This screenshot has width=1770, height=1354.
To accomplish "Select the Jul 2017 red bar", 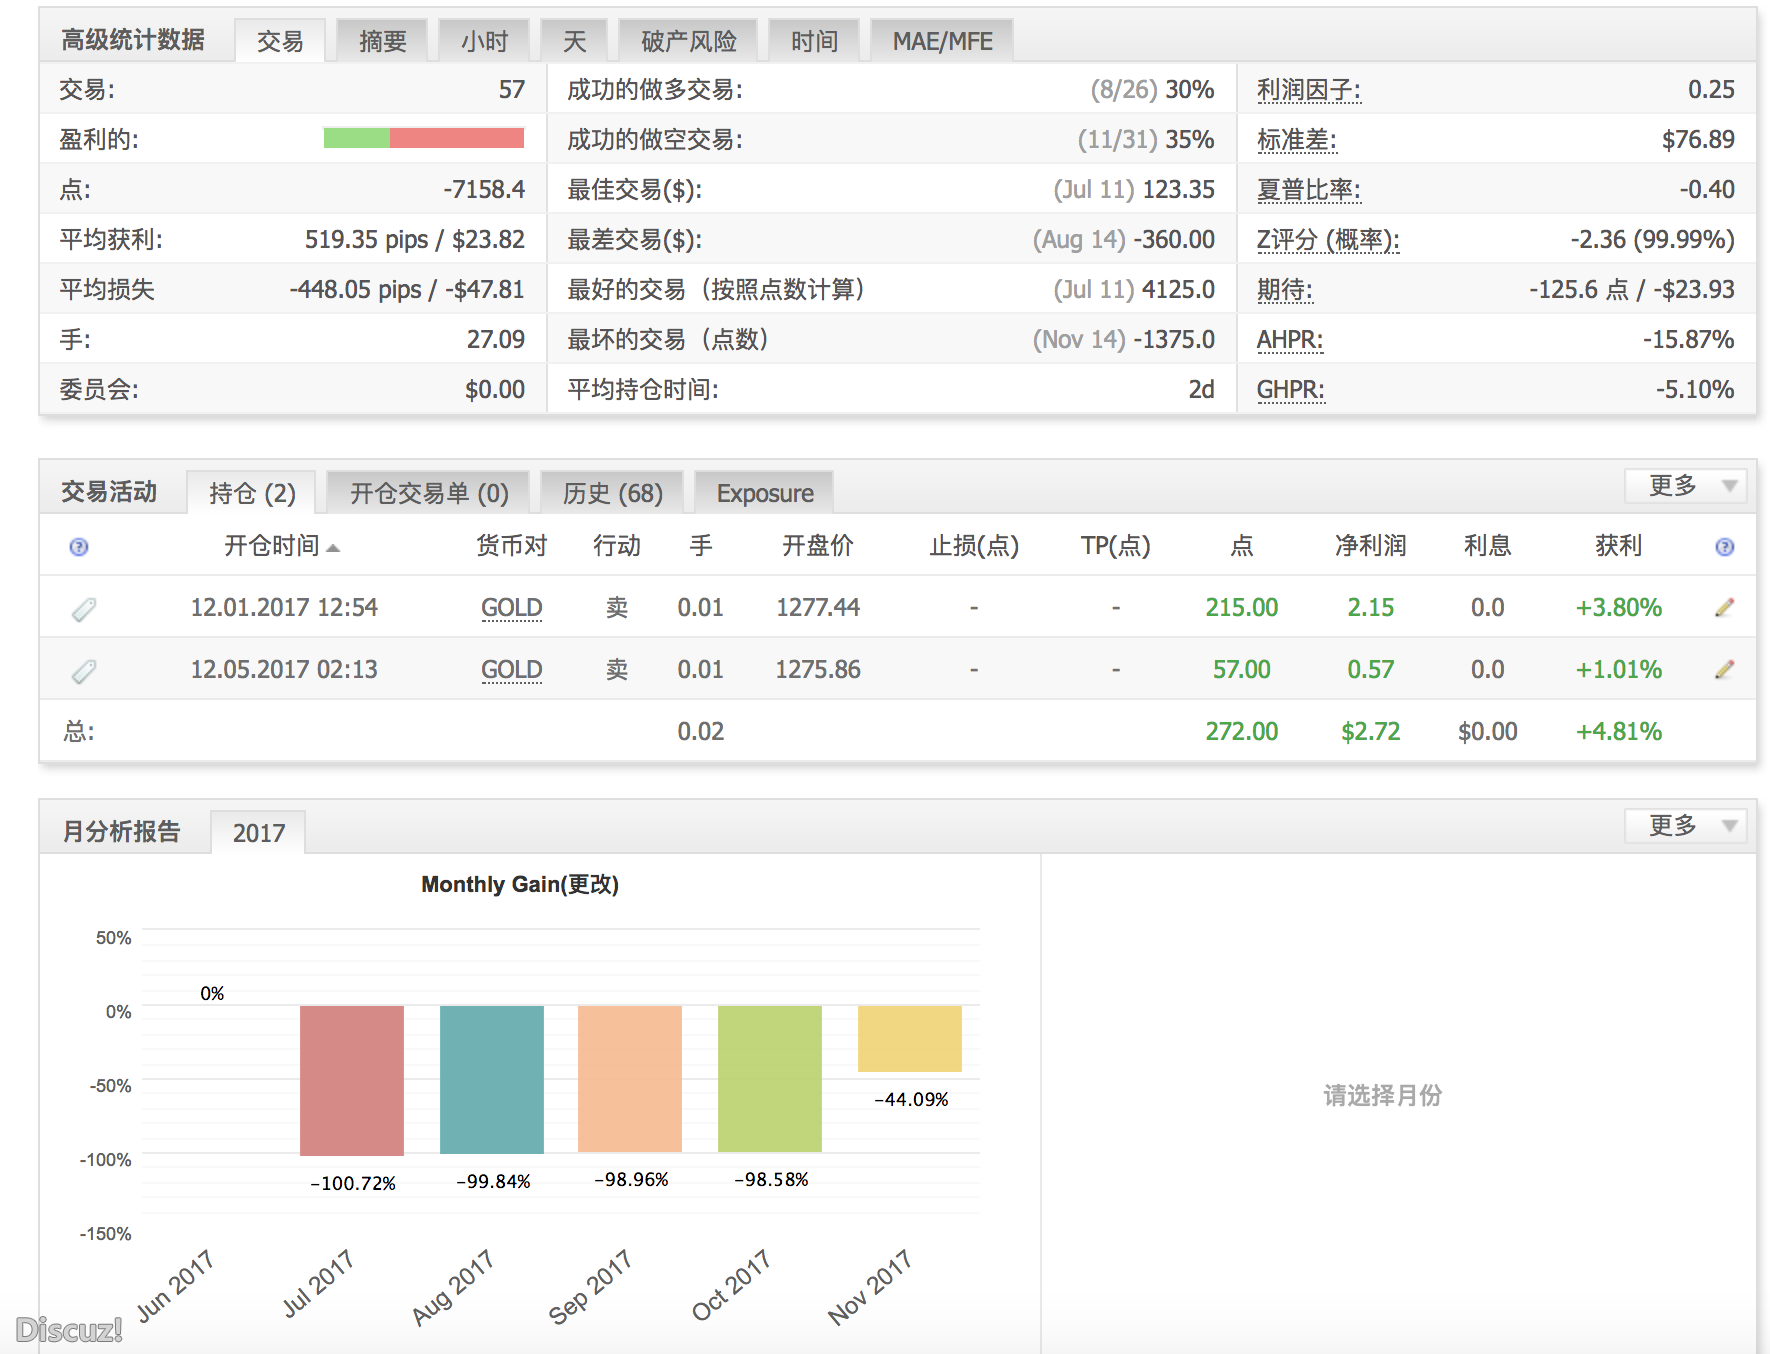I will [x=352, y=1080].
